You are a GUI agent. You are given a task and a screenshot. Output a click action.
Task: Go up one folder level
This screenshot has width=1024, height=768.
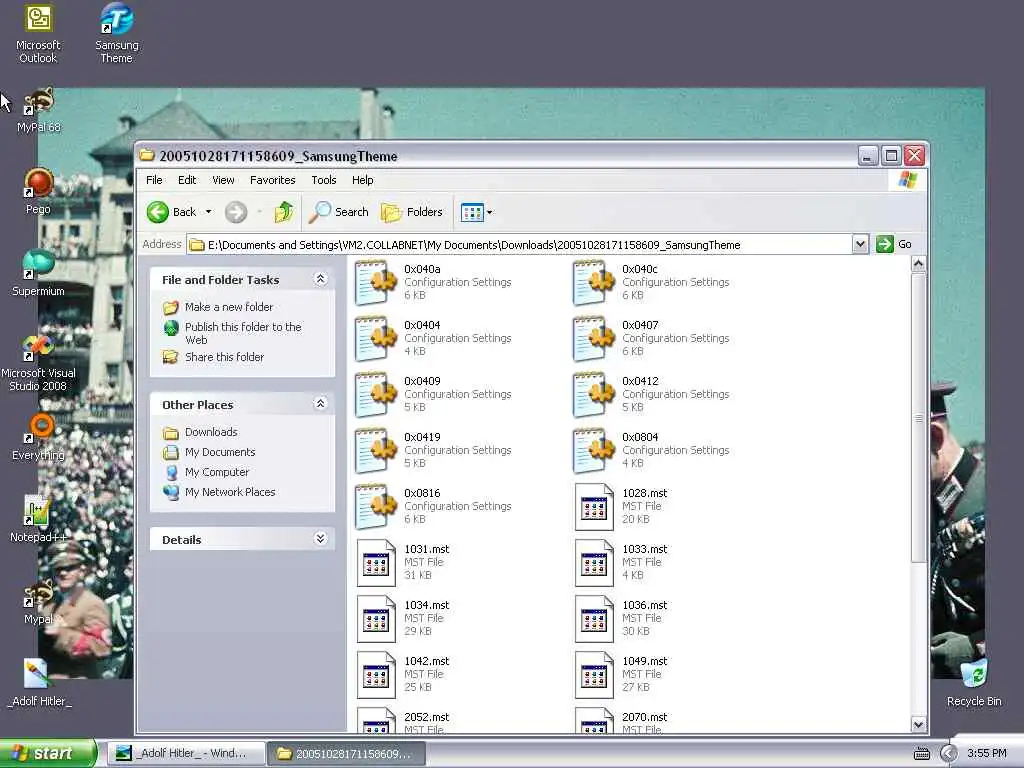click(283, 212)
